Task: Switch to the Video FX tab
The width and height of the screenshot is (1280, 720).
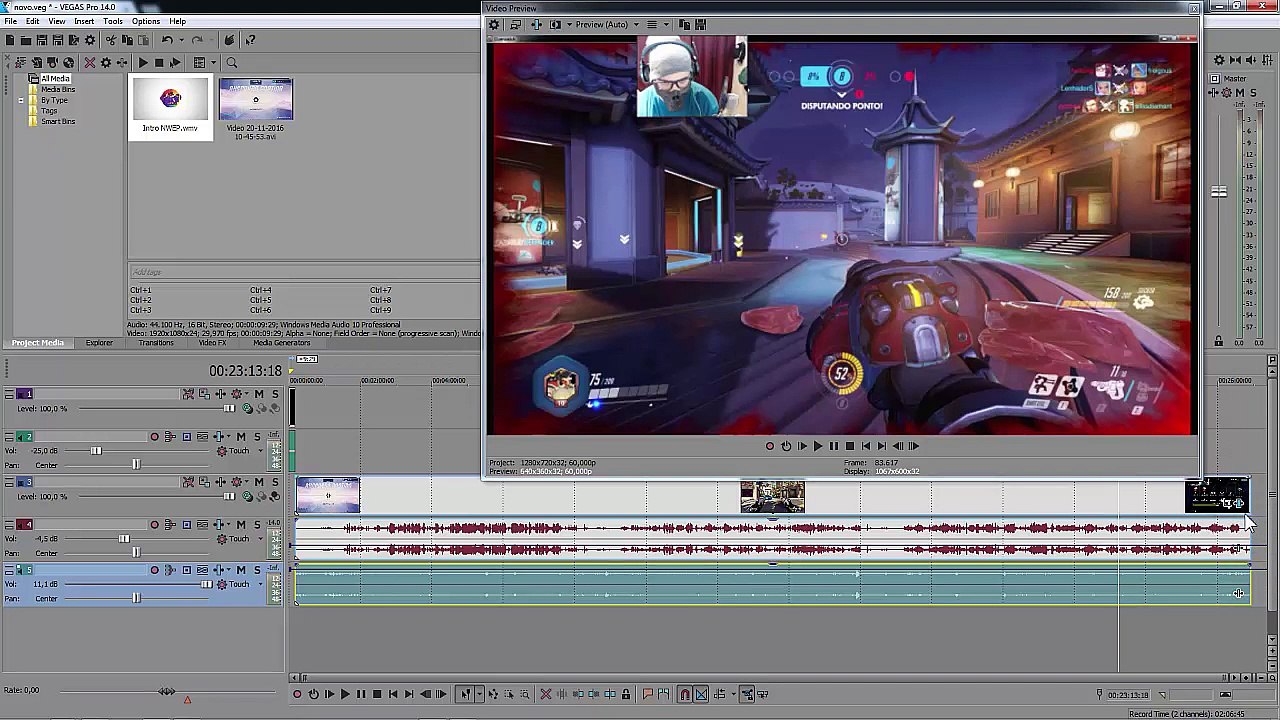Action: (x=212, y=343)
